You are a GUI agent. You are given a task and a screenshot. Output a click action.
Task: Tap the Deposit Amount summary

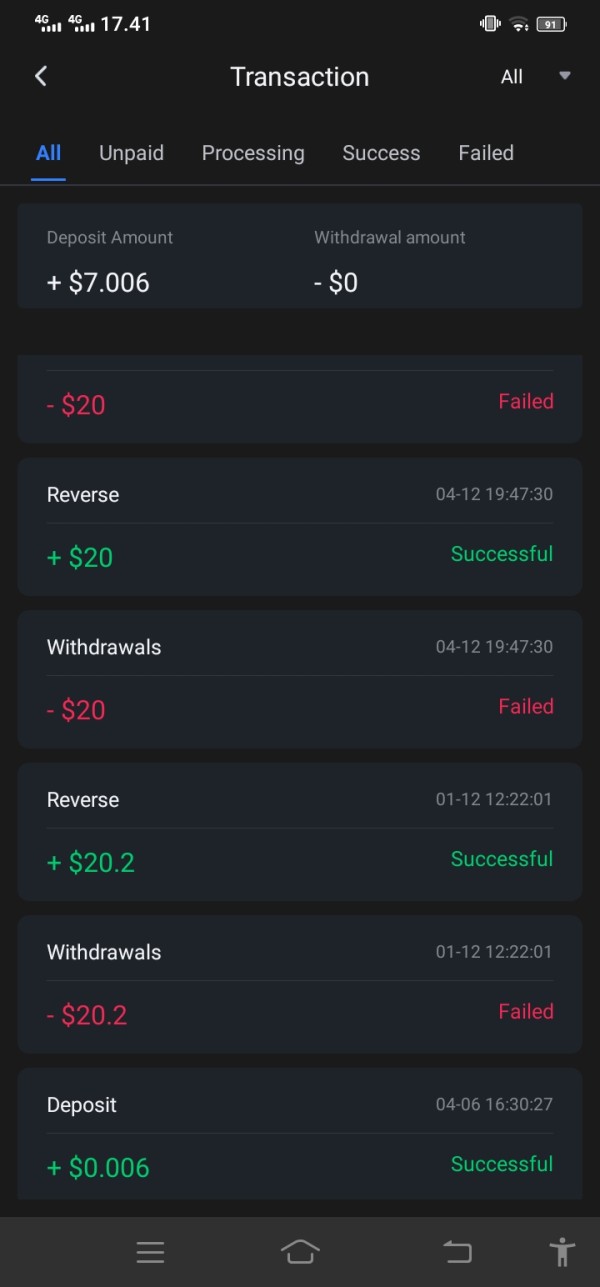(110, 260)
